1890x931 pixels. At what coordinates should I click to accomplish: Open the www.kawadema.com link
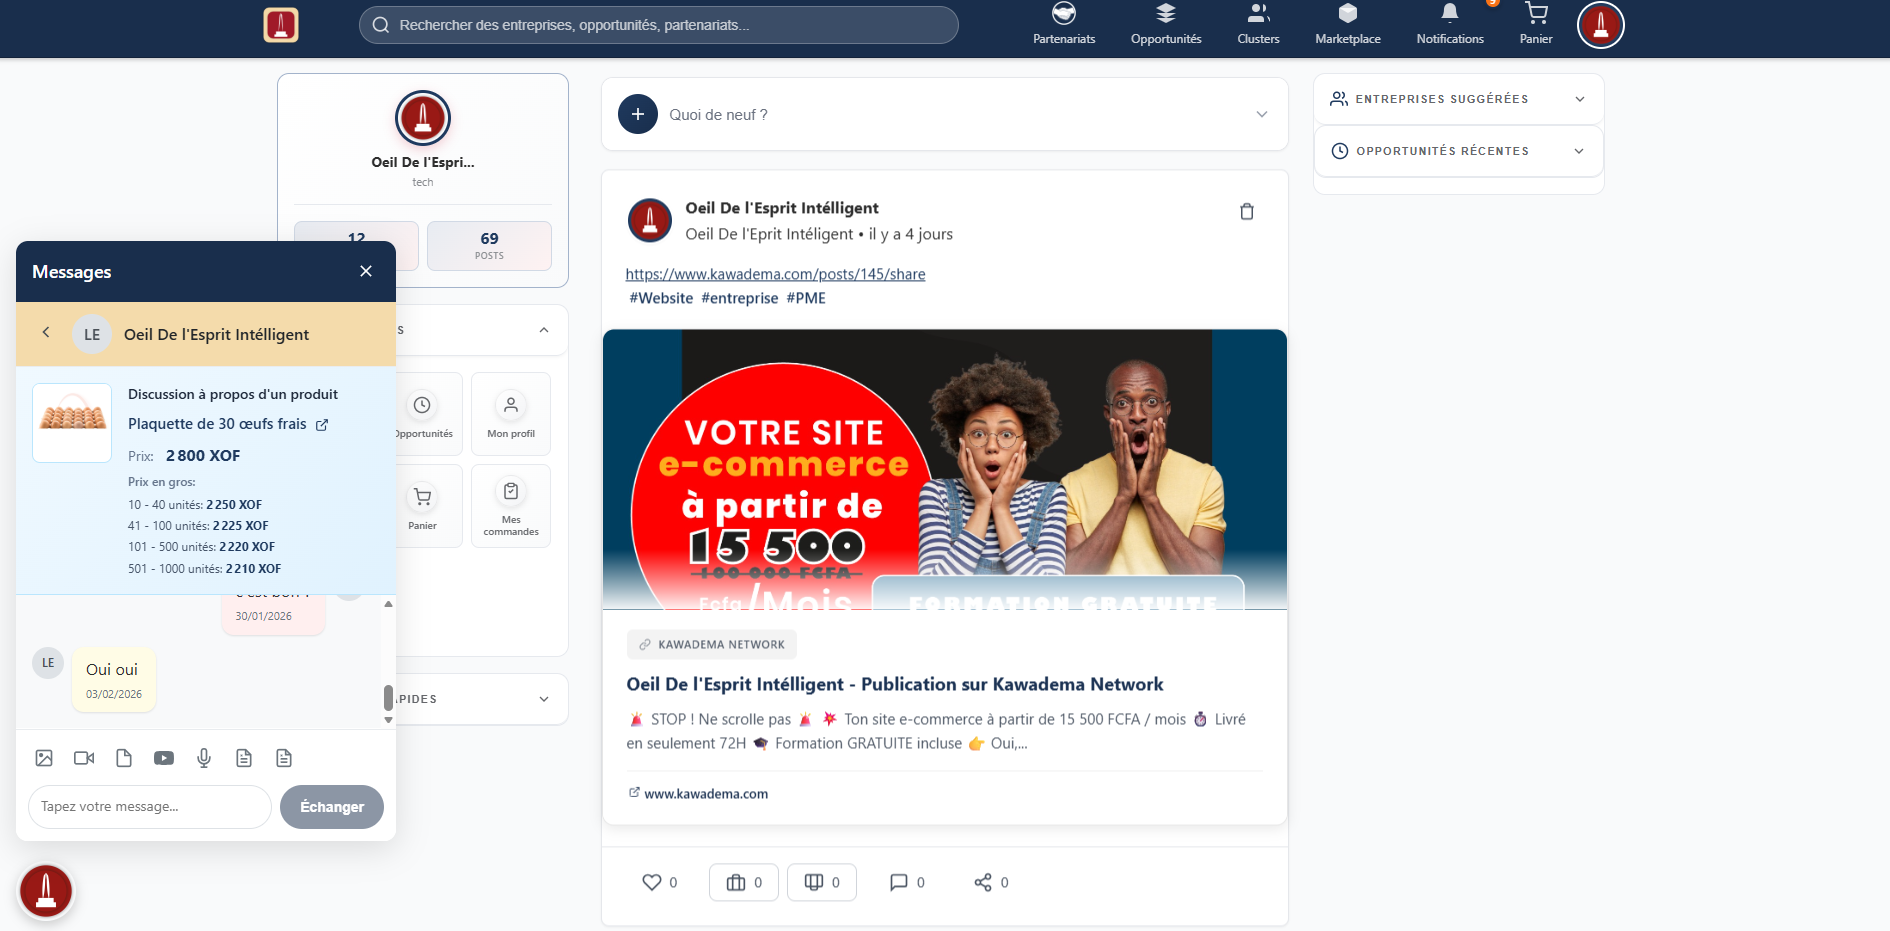(705, 793)
